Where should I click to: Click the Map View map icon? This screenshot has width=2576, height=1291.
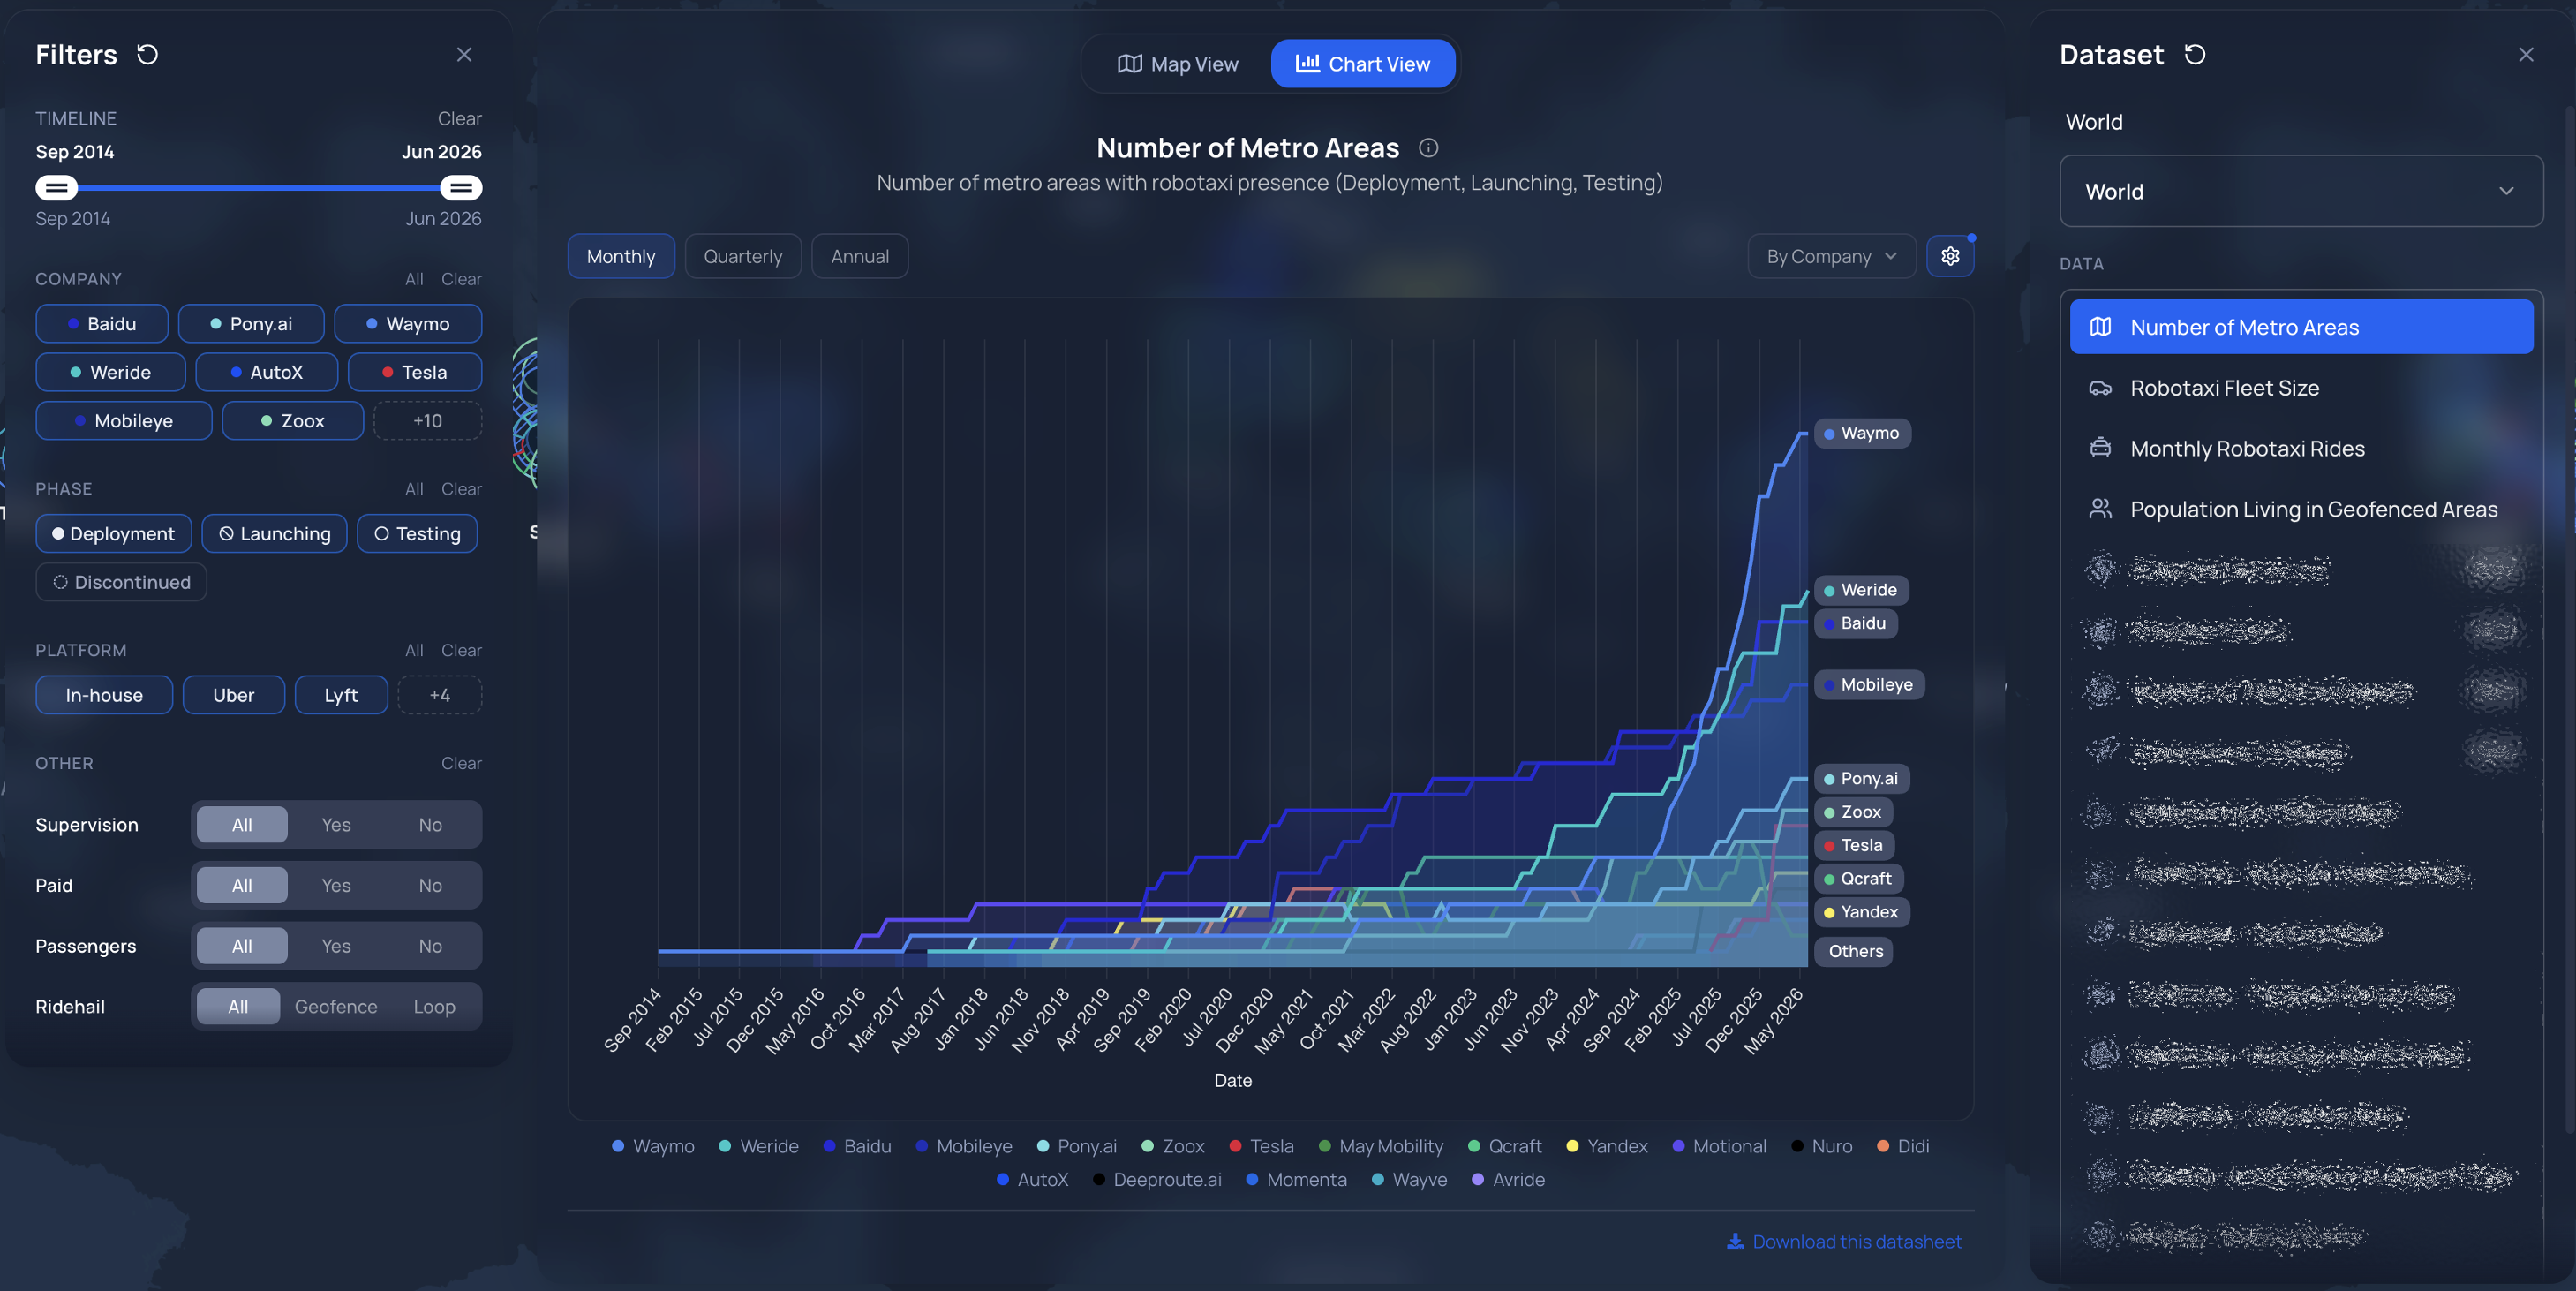(x=1130, y=64)
